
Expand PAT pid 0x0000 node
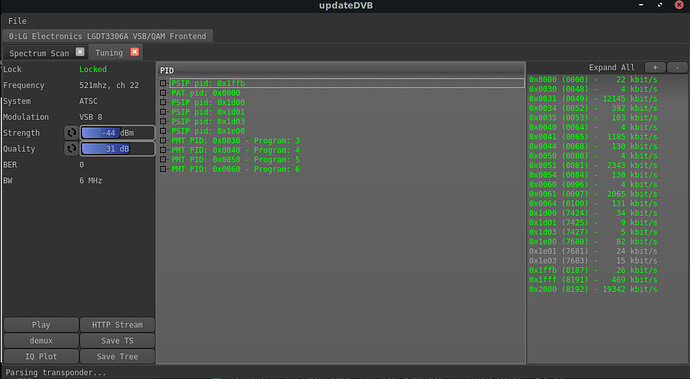pyautogui.click(x=163, y=93)
